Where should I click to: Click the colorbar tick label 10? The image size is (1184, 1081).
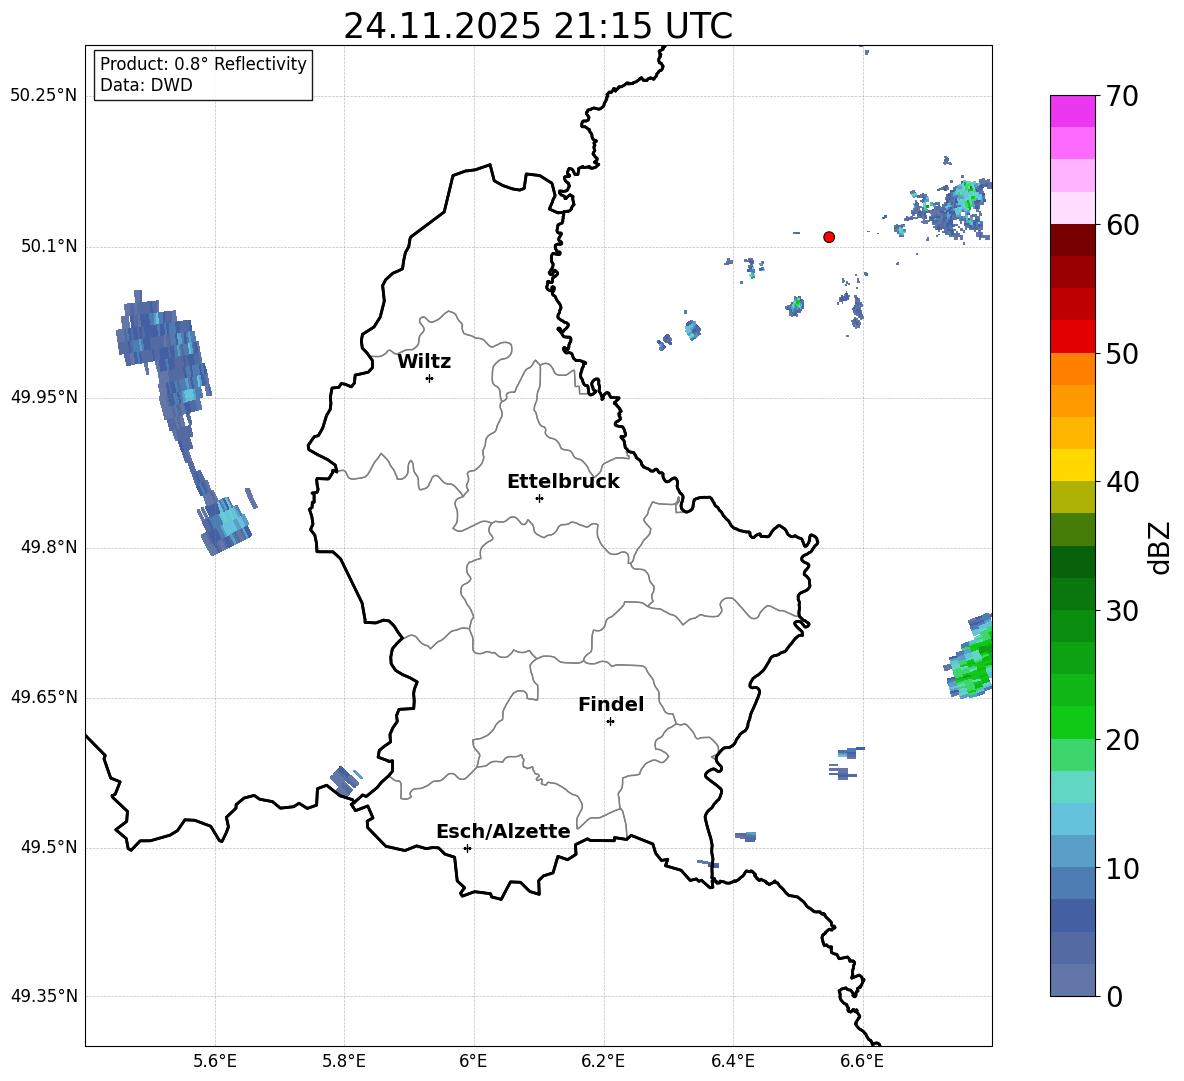[1122, 868]
